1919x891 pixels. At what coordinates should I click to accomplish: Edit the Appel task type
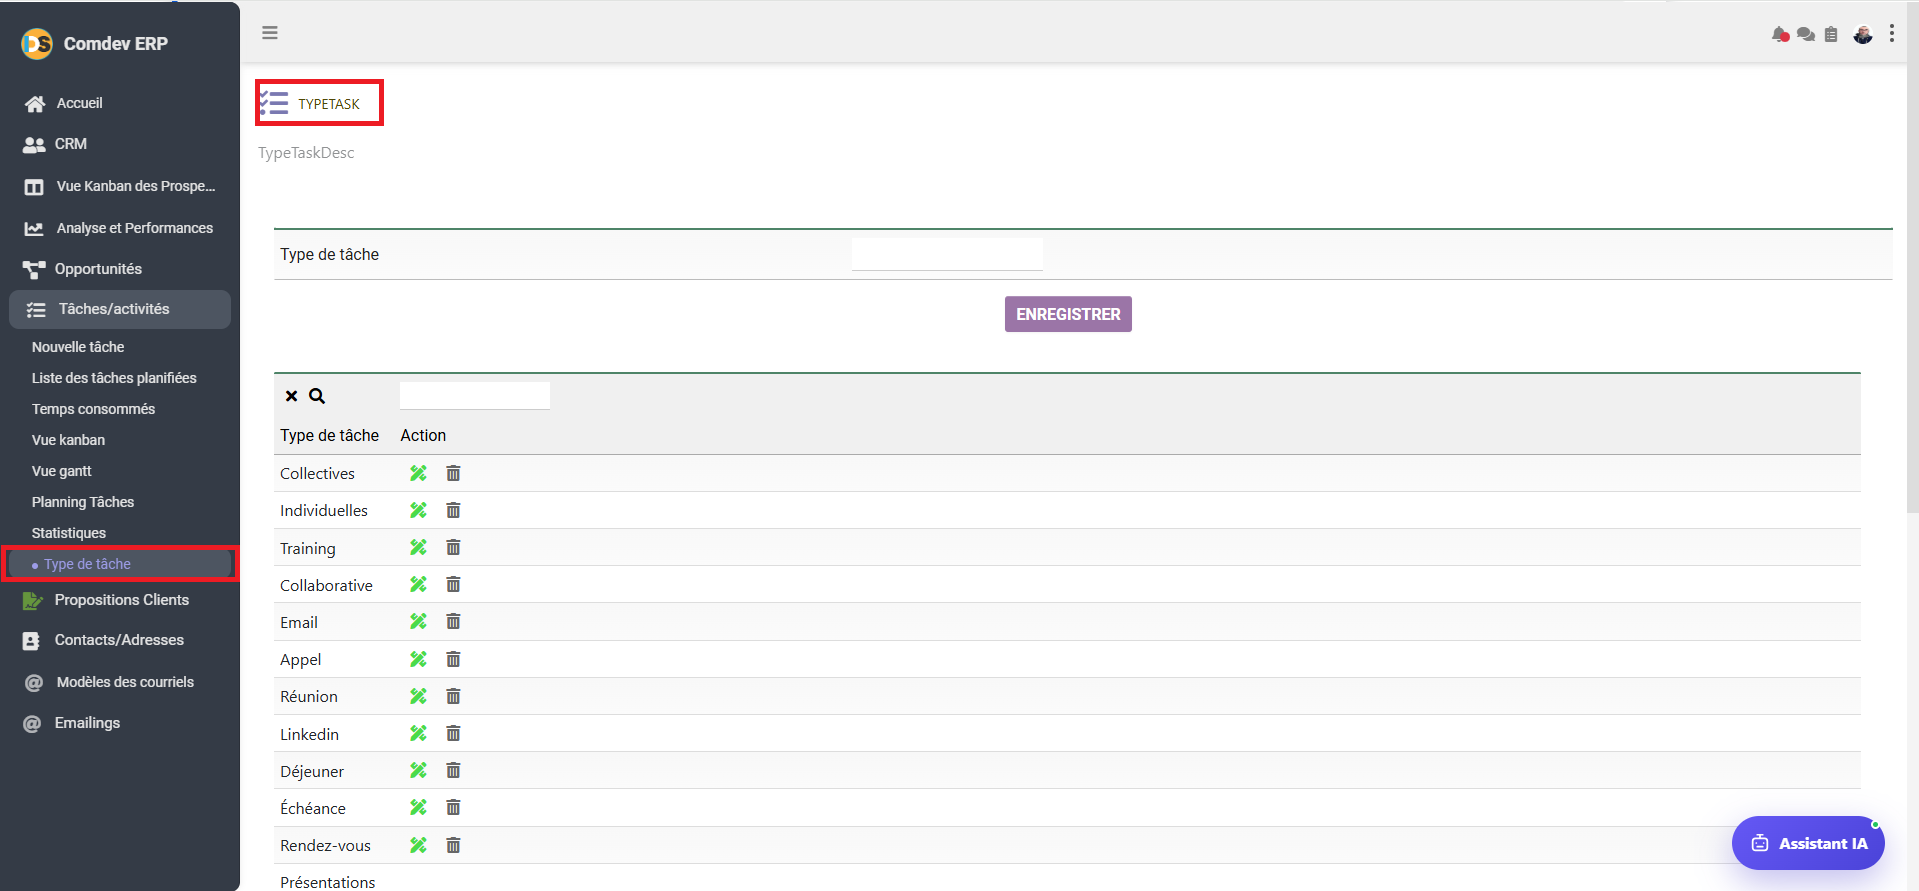[x=418, y=659]
